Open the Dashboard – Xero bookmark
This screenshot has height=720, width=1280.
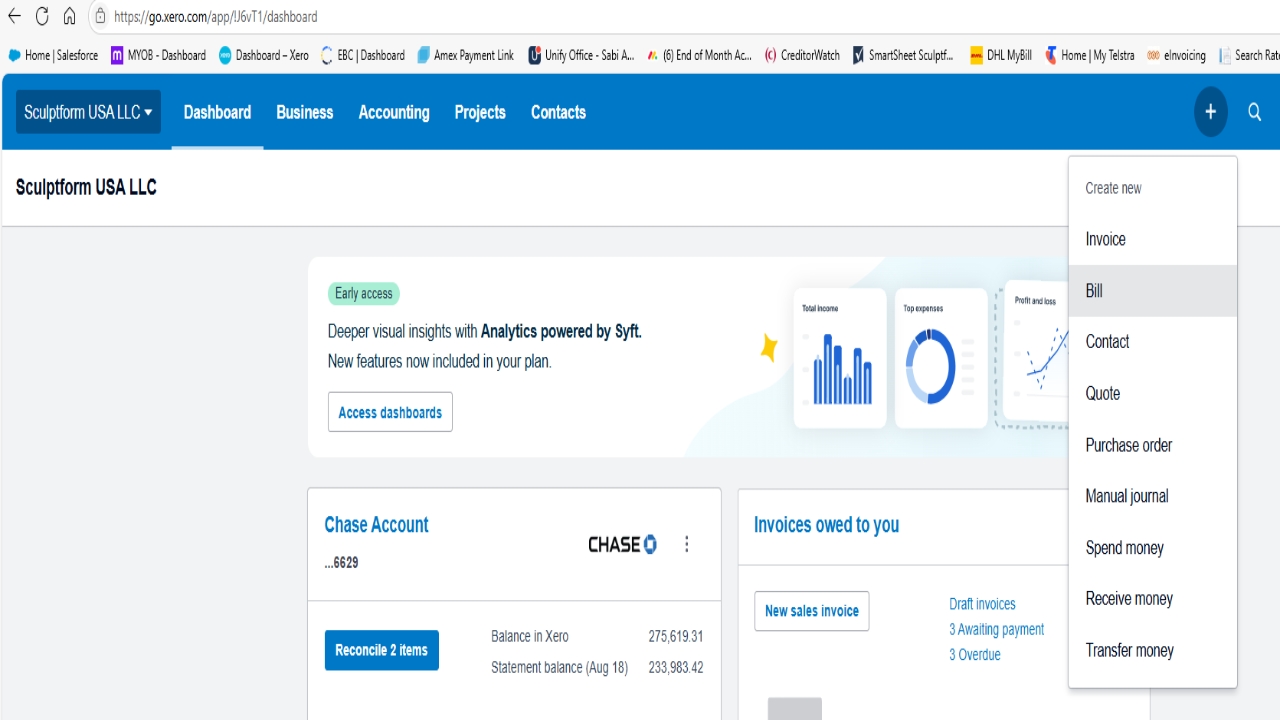[264, 55]
